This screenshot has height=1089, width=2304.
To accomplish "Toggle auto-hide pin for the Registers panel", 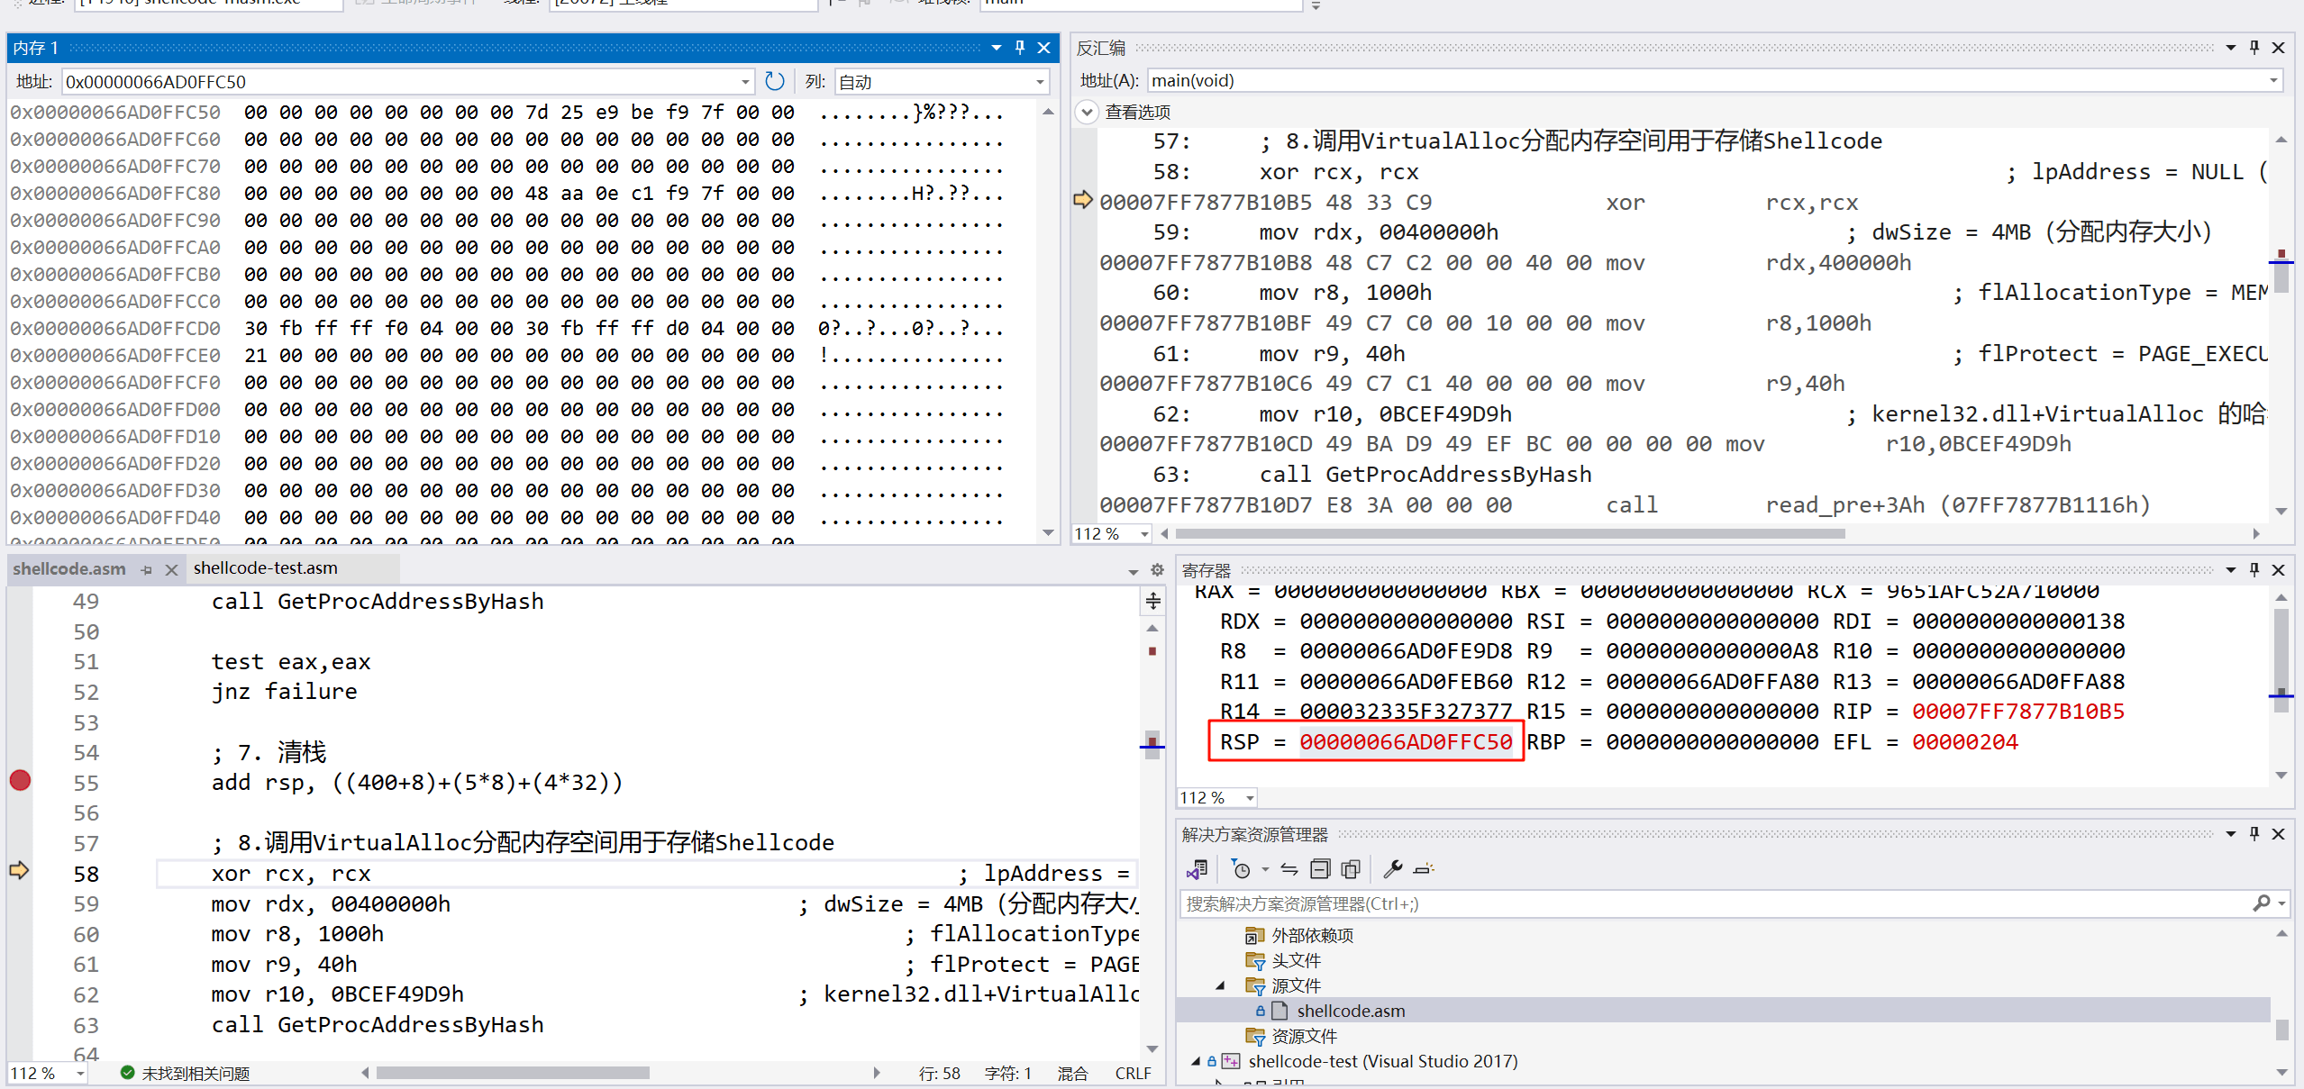I will 2254,569.
